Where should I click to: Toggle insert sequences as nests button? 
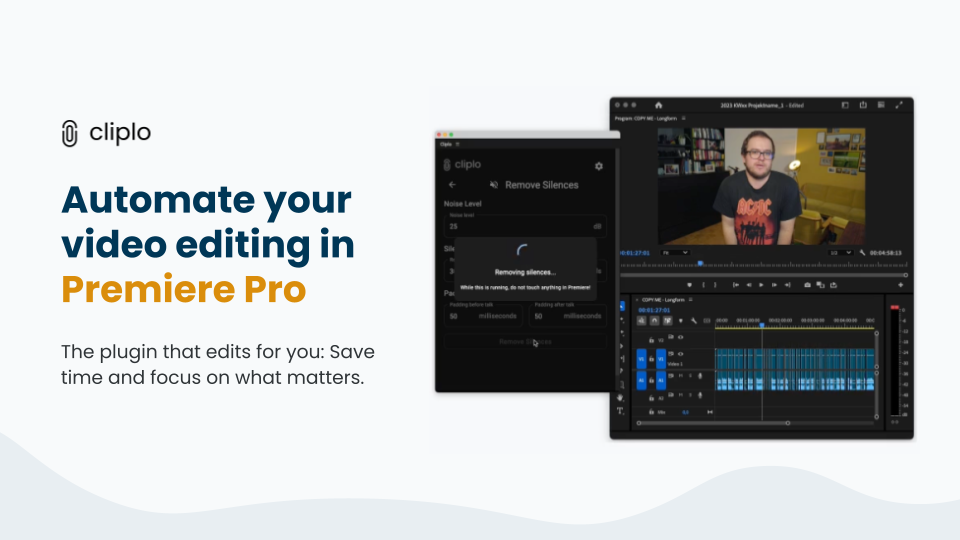click(x=642, y=321)
